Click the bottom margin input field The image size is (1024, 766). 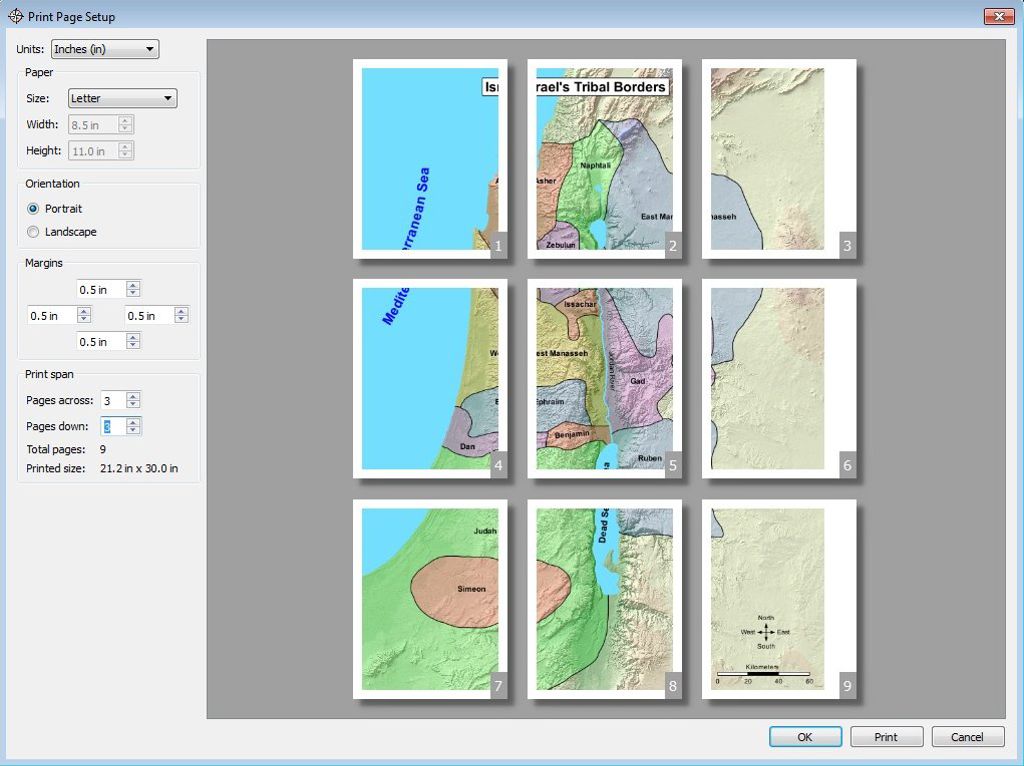[101, 342]
